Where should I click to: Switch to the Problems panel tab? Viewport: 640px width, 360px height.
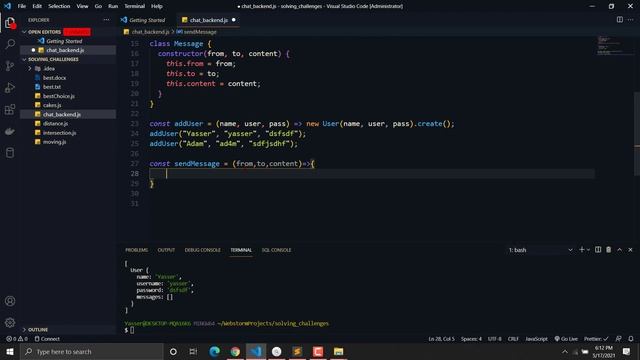(136, 250)
